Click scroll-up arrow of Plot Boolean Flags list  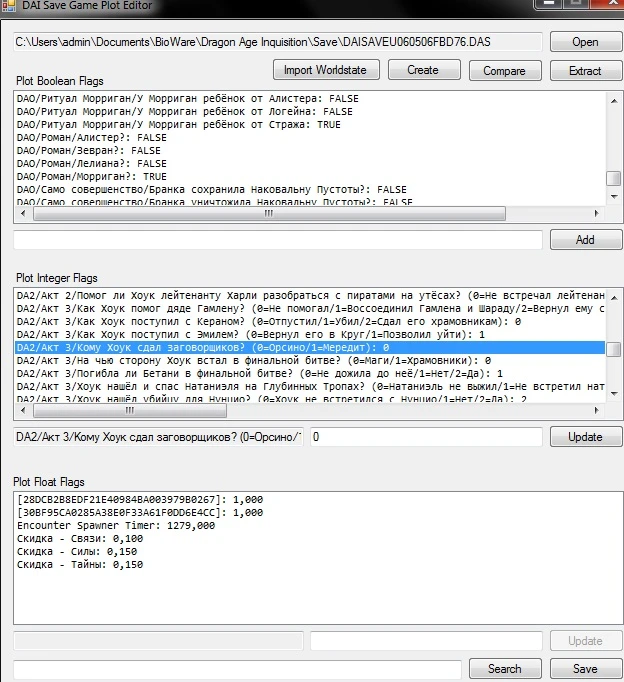click(614, 101)
